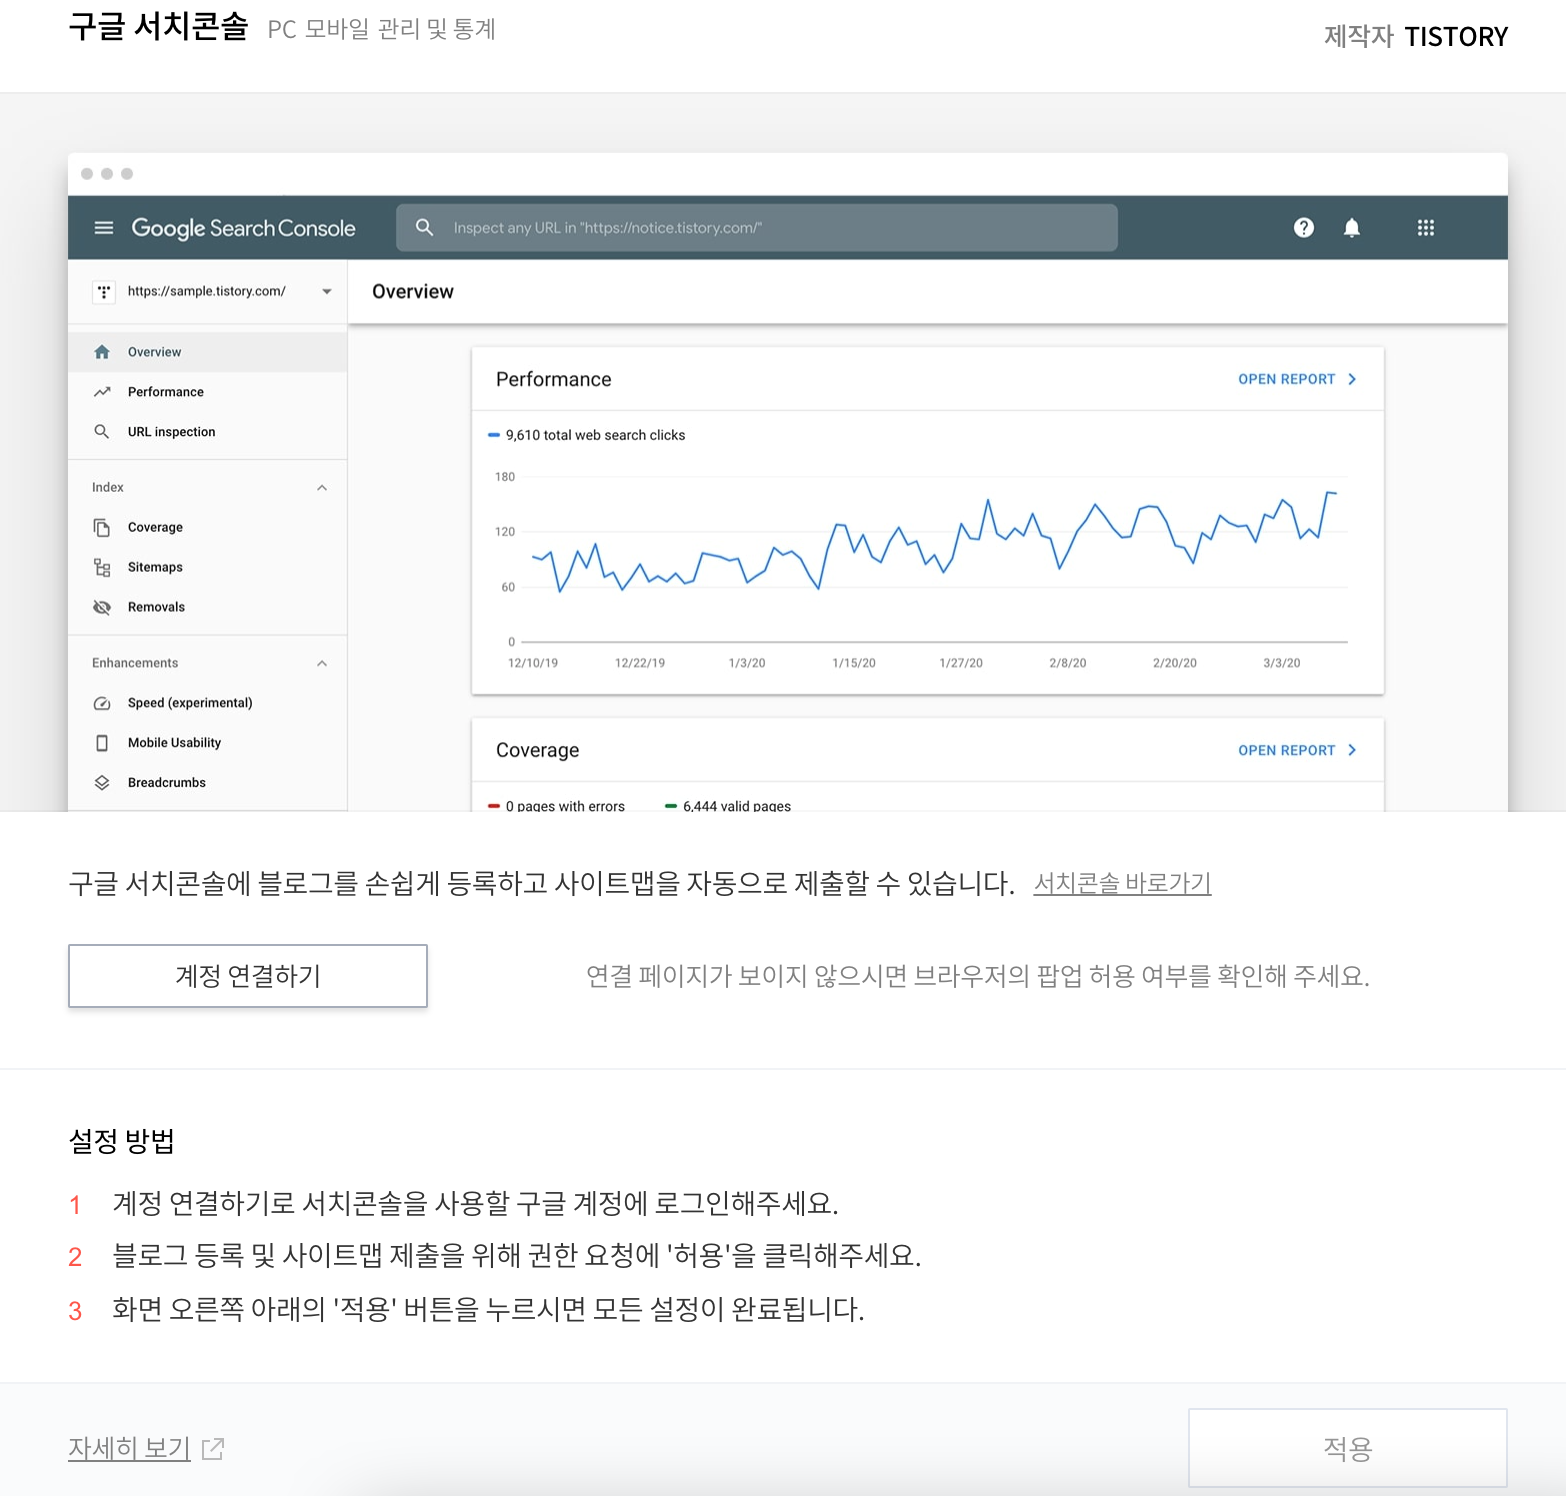Select Mobile Usability in the sidebar

(208, 743)
